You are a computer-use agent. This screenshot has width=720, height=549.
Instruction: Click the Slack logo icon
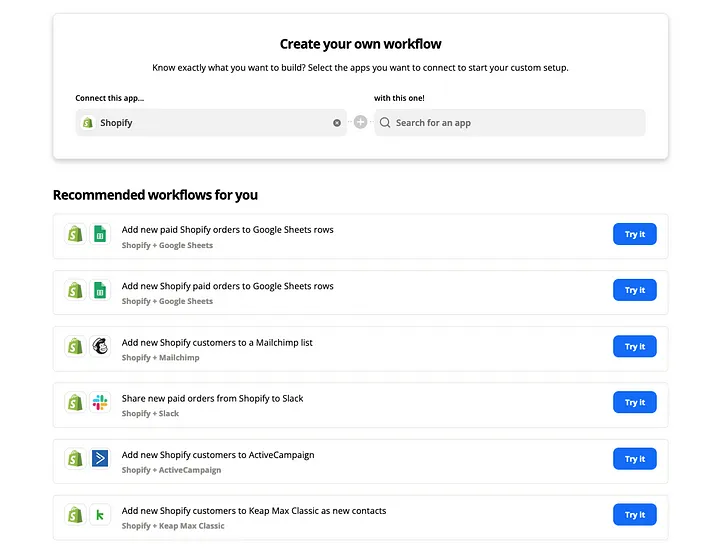(100, 403)
